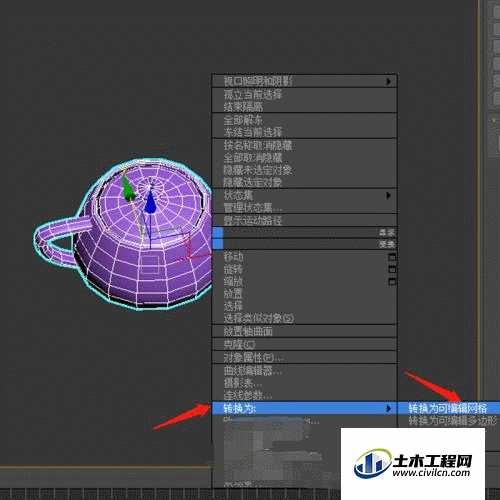Choose 放置轴曲面 entry

[x=304, y=331]
